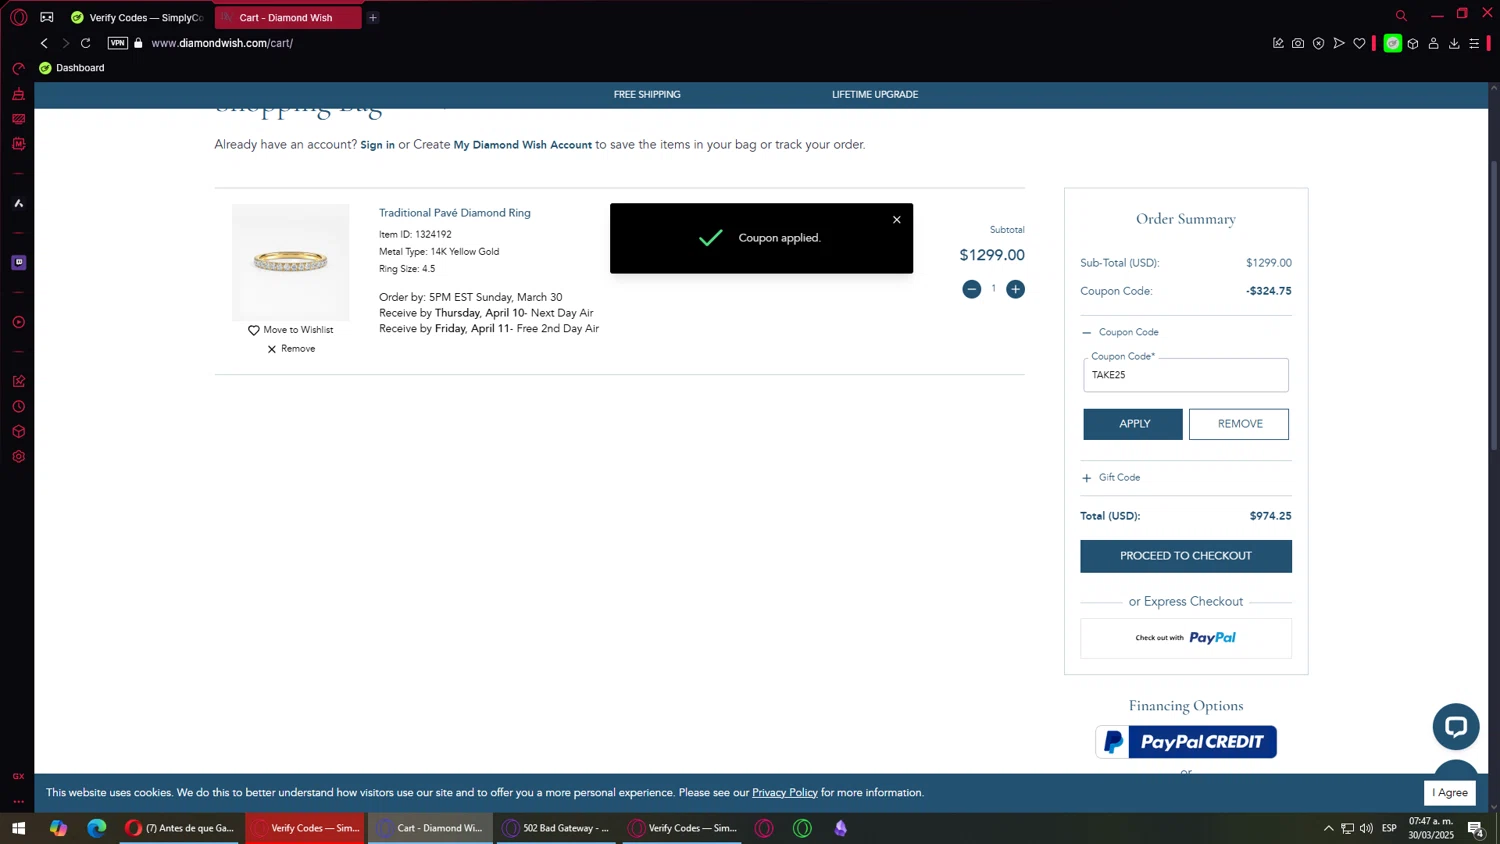Image resolution: width=1500 pixels, height=844 pixels.
Task: Open the pinboard edit icon in toolbar
Action: click(1278, 43)
